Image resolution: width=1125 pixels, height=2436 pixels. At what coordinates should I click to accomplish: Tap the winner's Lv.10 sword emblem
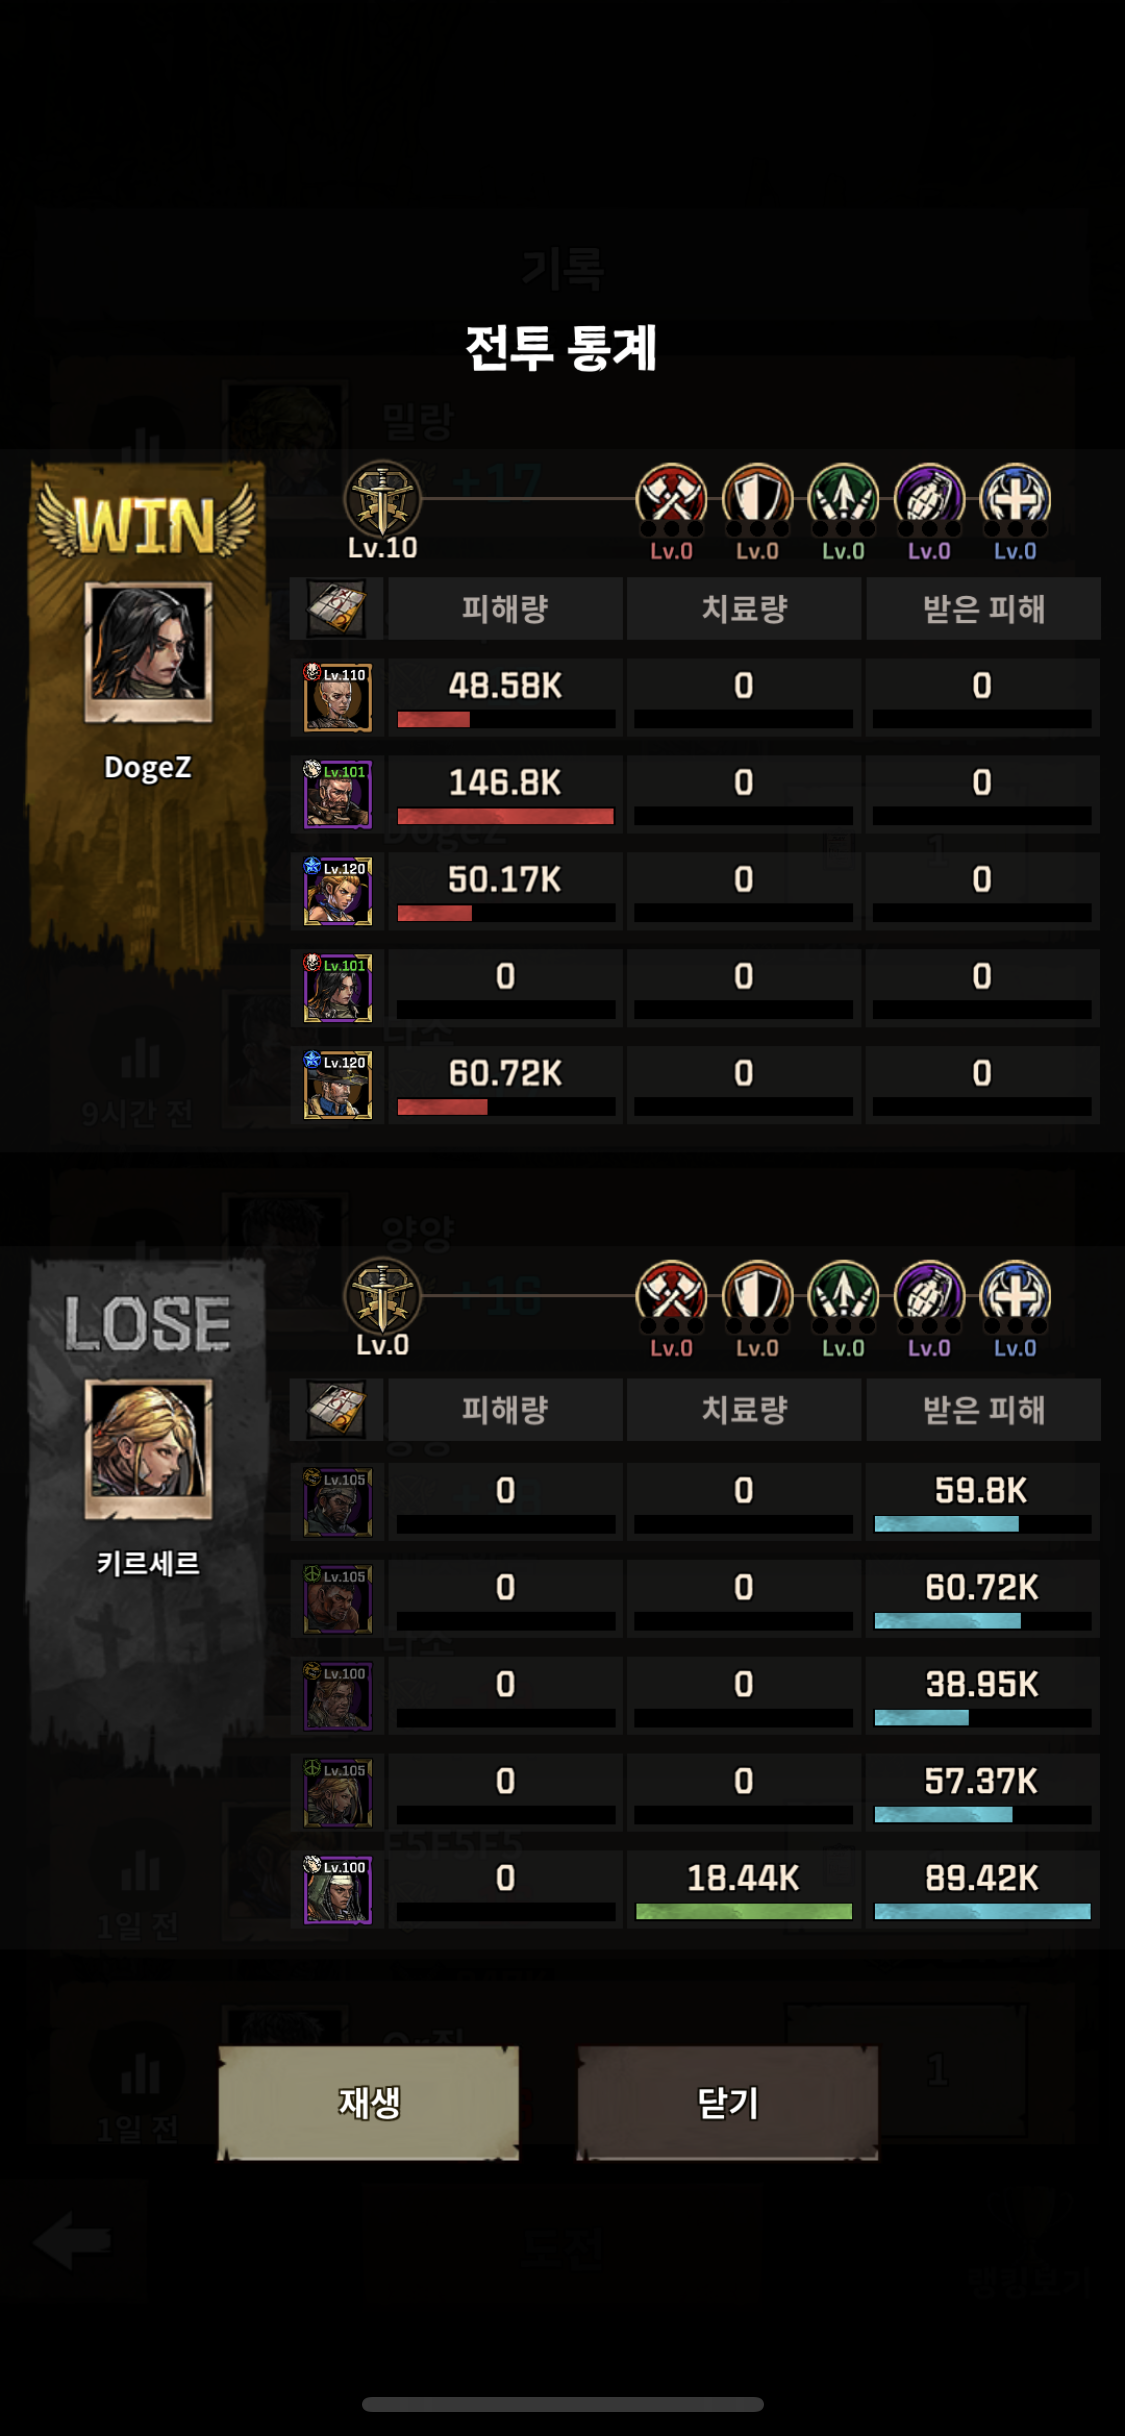(382, 499)
